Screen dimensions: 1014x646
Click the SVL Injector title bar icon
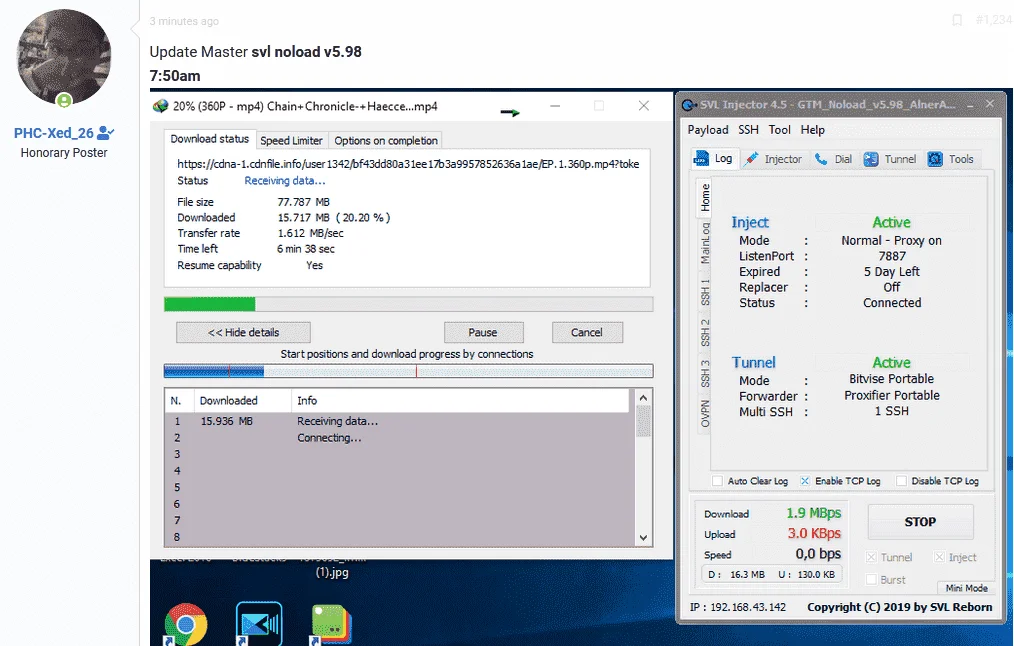[x=689, y=105]
